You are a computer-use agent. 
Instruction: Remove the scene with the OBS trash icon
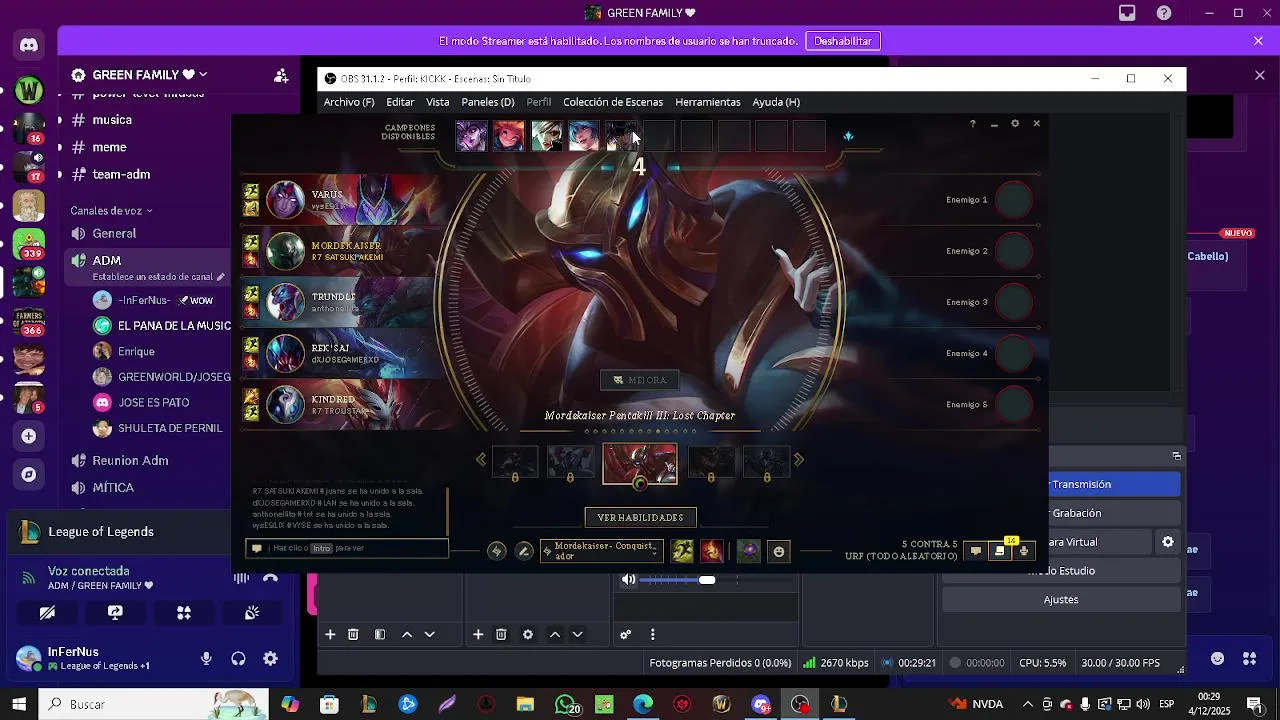[x=353, y=635]
